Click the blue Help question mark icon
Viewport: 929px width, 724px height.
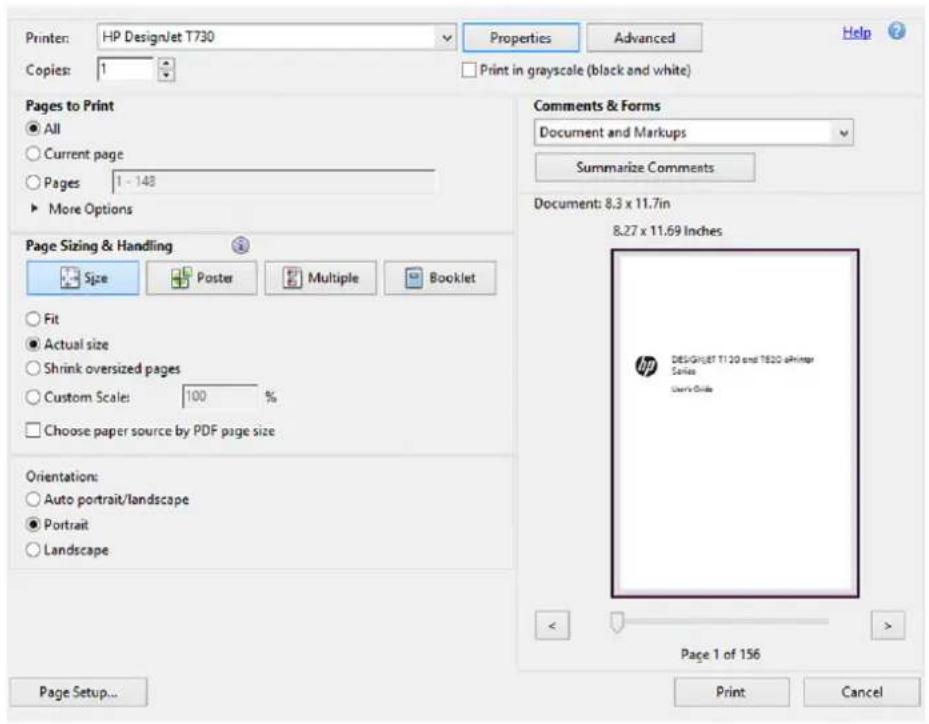(896, 31)
